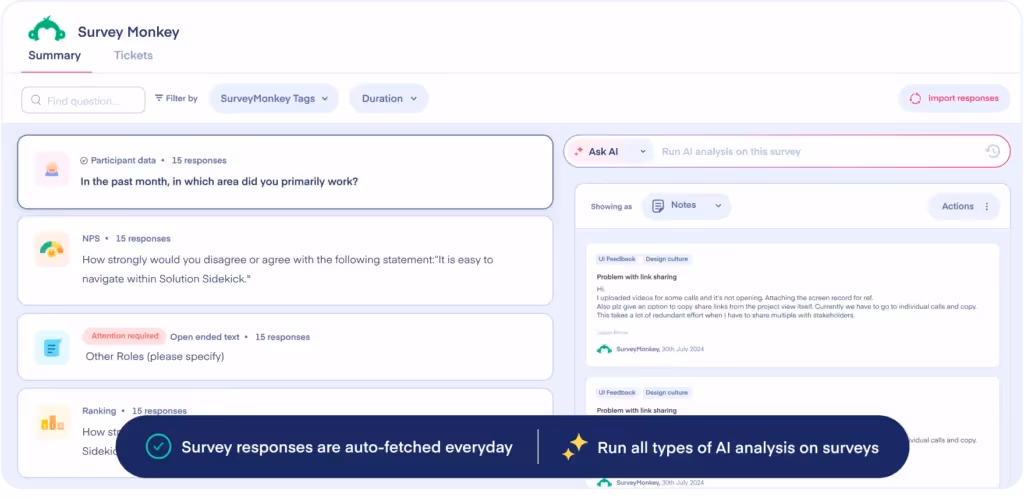This screenshot has width=1024, height=499.
Task: Expand the SurveyMonkey Tags dropdown
Action: point(274,99)
